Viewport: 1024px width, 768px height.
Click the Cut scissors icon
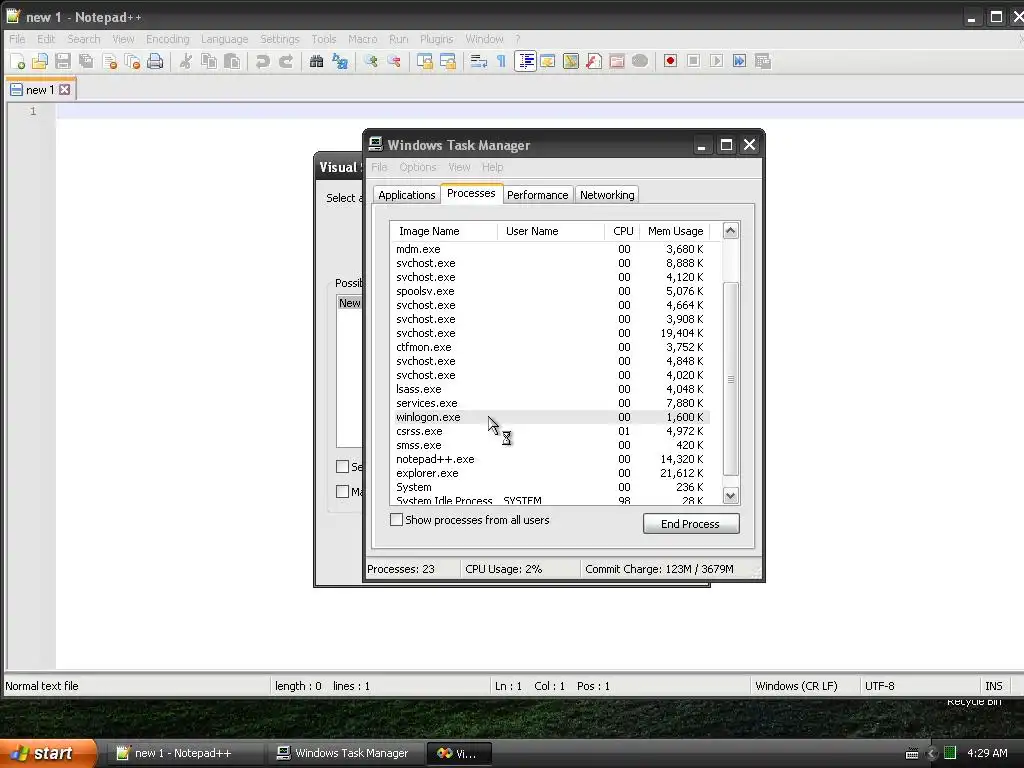[185, 61]
